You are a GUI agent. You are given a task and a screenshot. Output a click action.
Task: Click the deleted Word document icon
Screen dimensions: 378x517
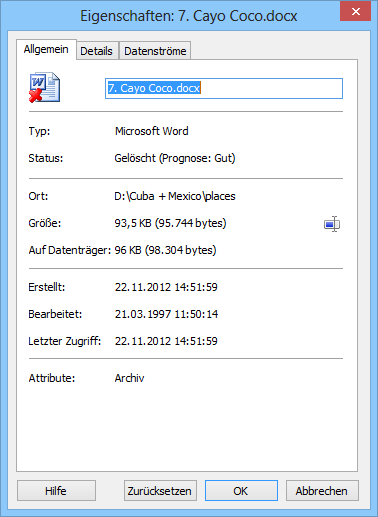pos(44,87)
